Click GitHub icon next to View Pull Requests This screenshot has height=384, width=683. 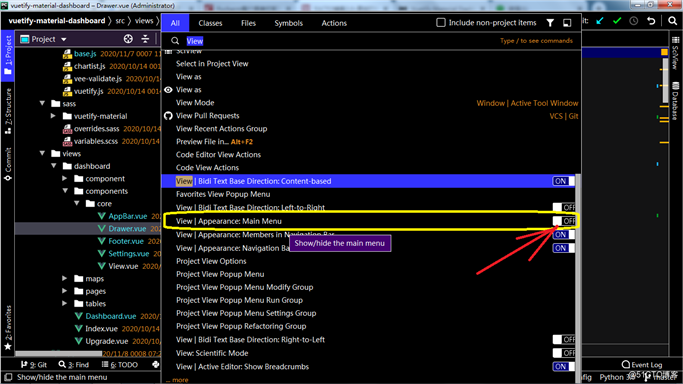(x=168, y=116)
